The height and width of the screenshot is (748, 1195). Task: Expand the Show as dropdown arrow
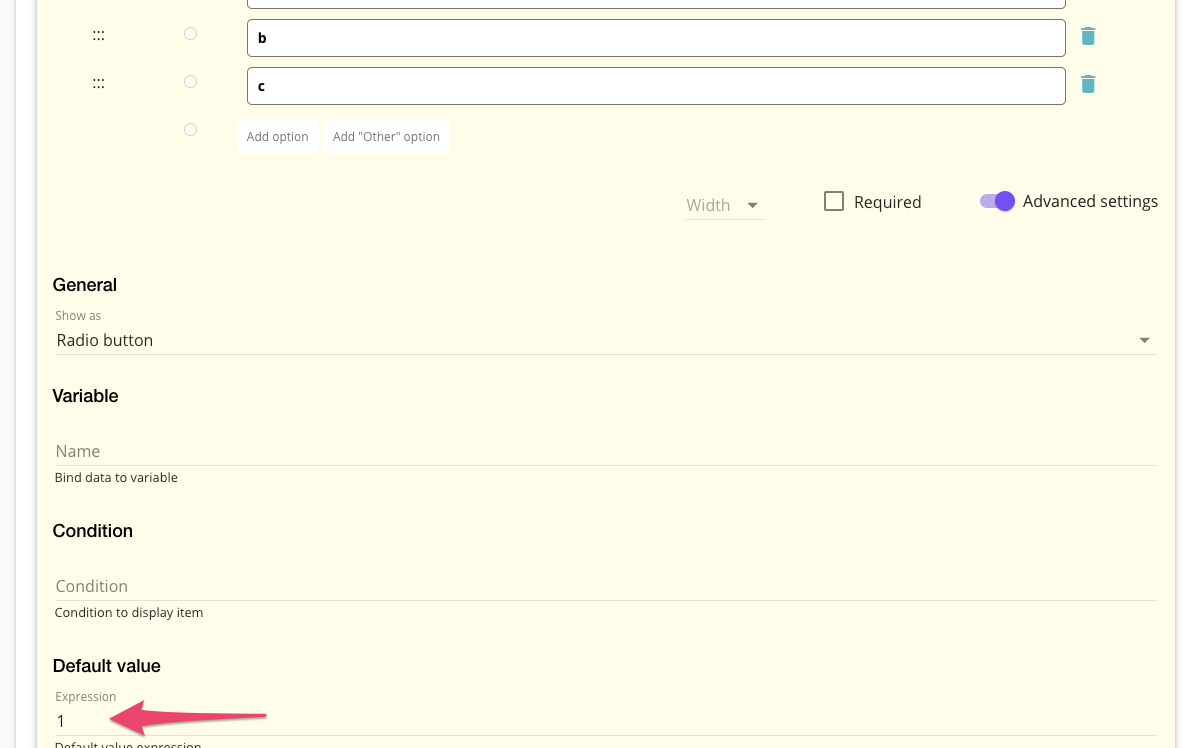pos(1144,341)
